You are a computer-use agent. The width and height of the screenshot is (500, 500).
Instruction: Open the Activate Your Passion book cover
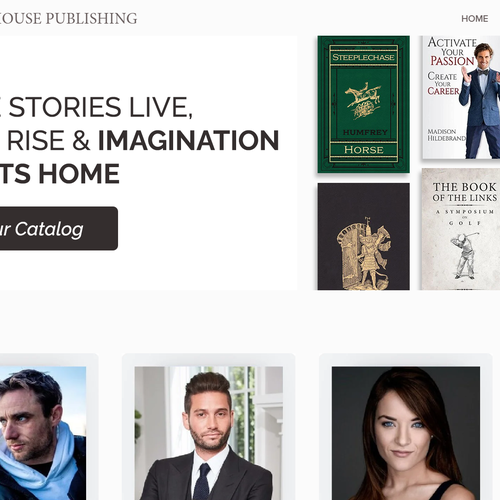click(461, 97)
